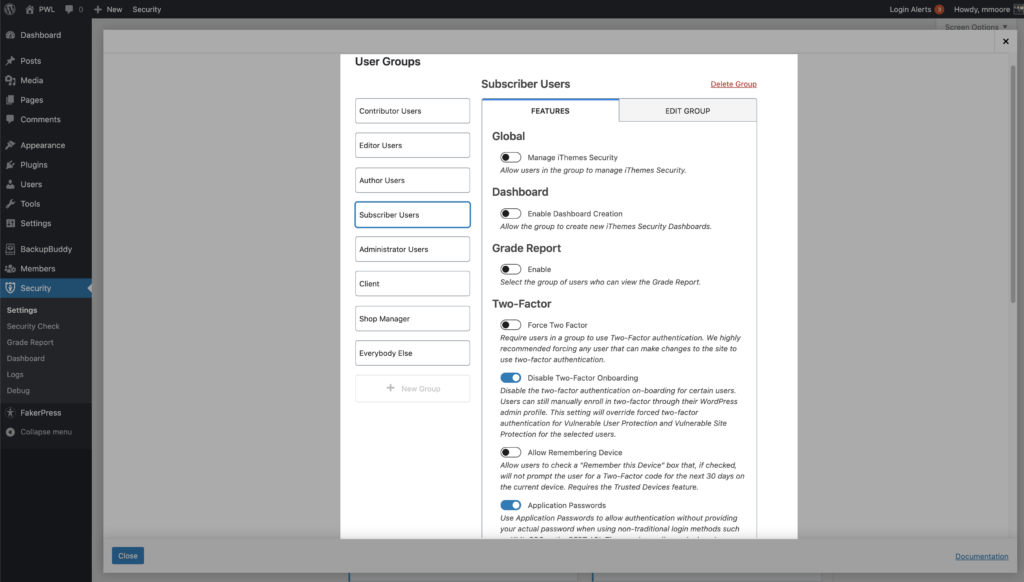The image size is (1024, 582).
Task: Click the blue Close button
Action: tap(127, 556)
